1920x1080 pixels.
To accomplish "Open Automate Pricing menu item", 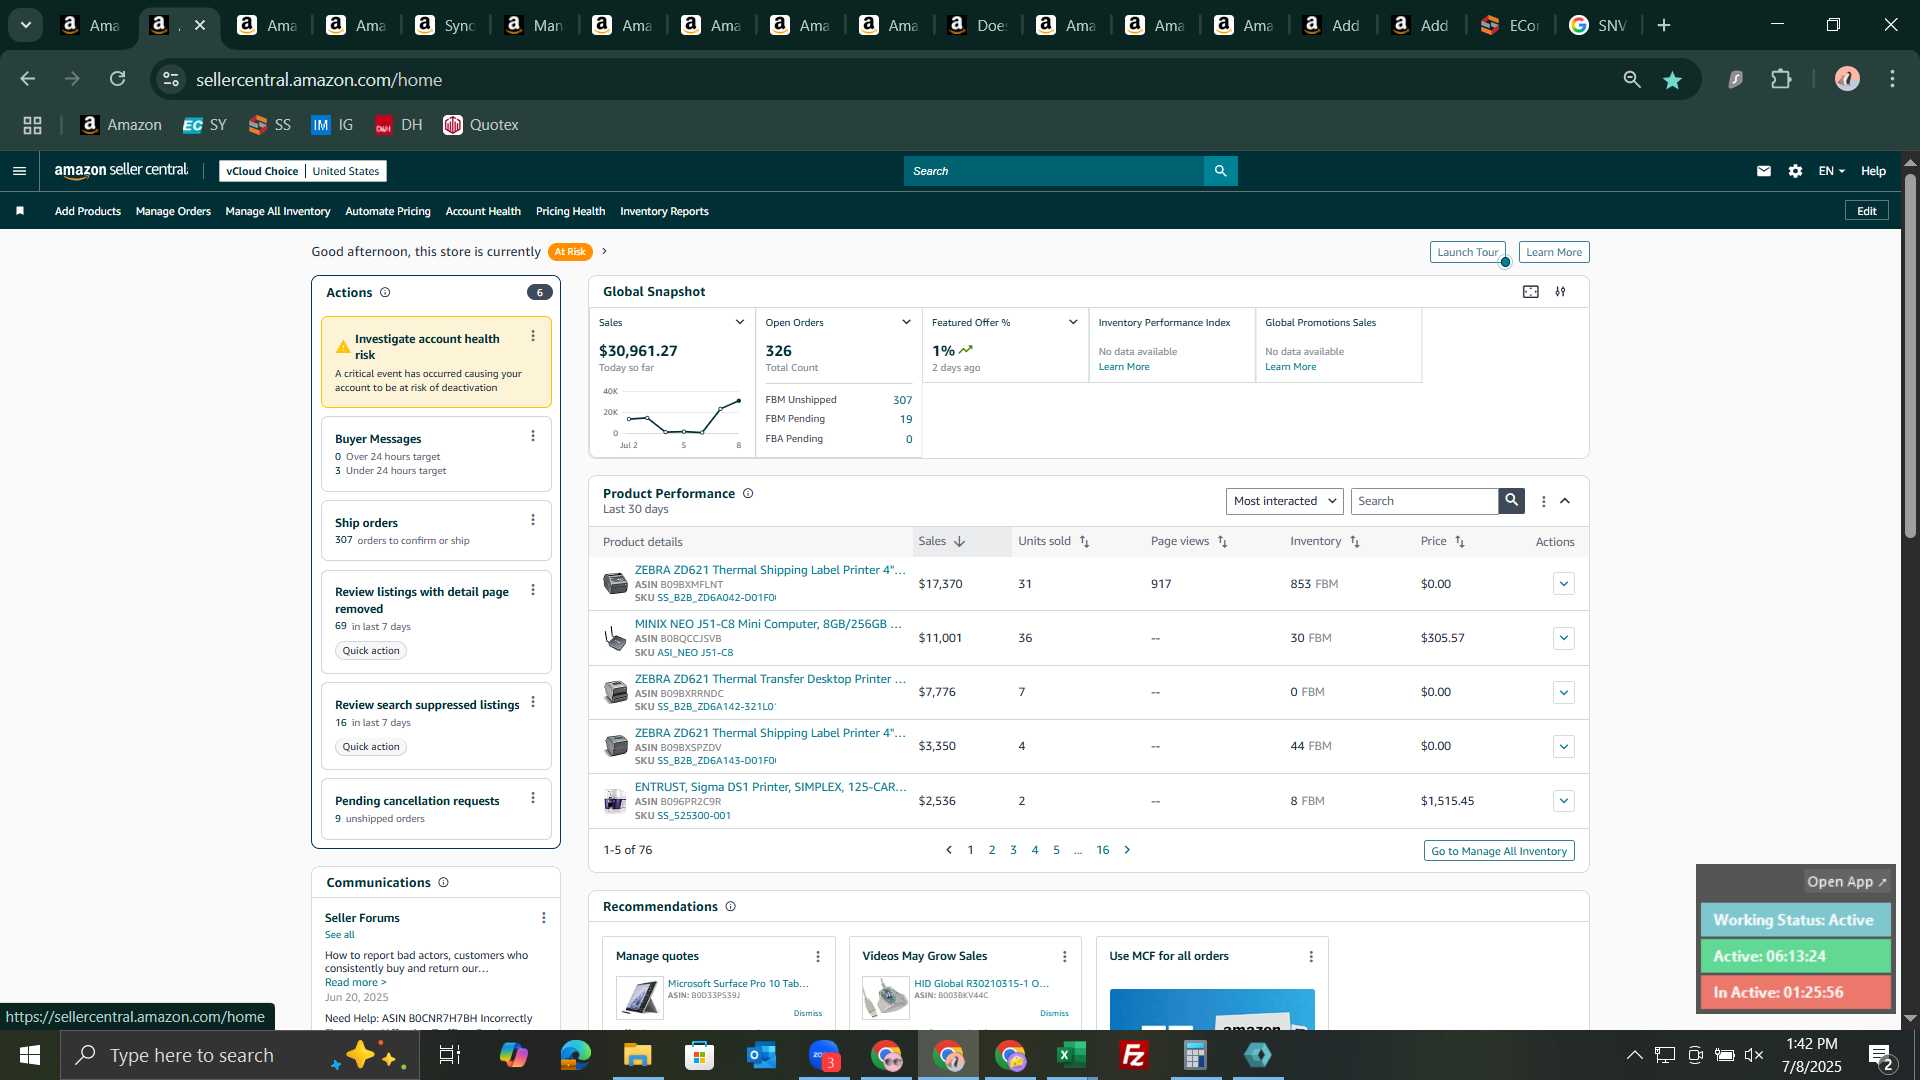I will tap(388, 211).
